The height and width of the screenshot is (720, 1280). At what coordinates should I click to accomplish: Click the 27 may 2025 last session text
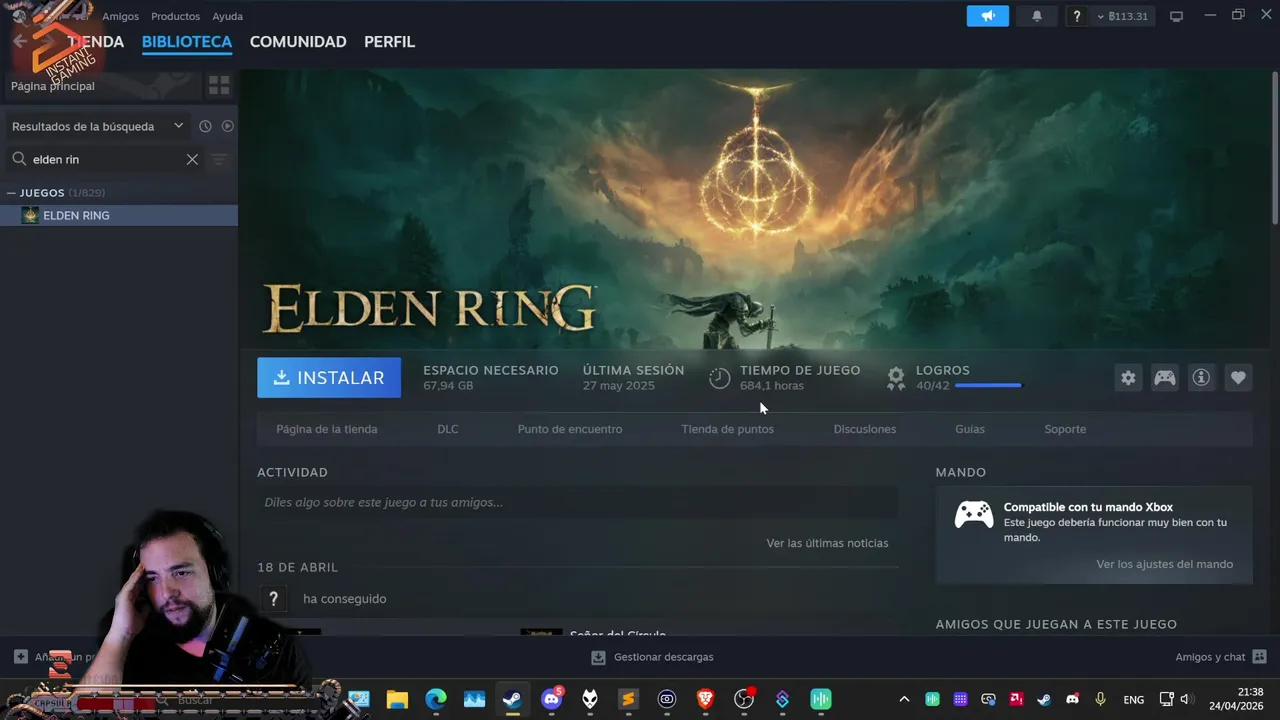click(x=619, y=386)
